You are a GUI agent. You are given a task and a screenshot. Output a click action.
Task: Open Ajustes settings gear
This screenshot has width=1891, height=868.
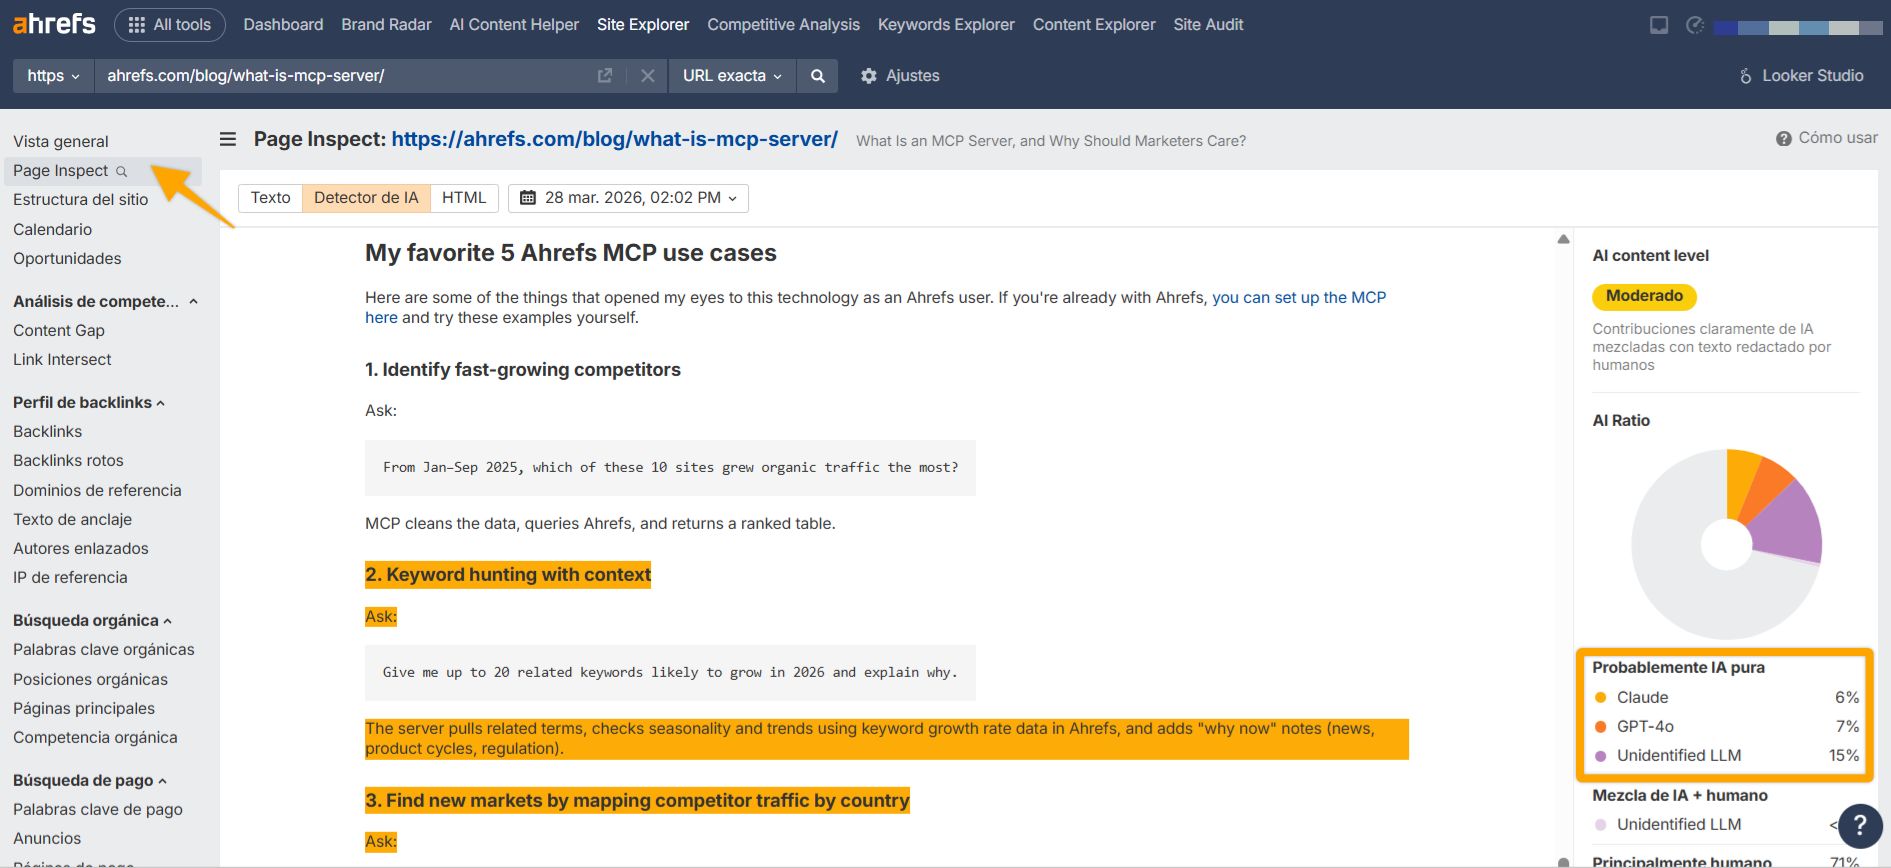click(900, 76)
